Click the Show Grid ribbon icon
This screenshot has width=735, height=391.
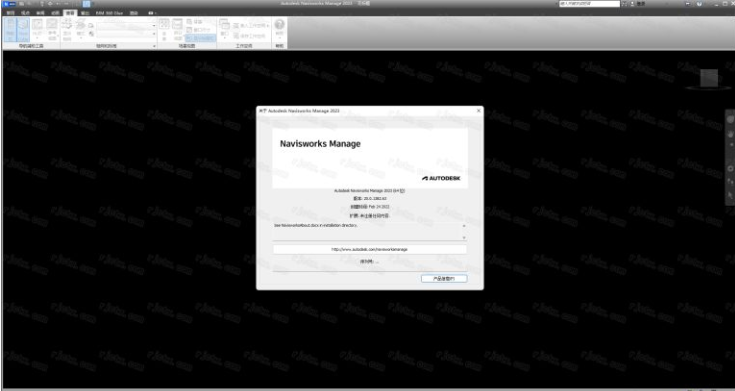68,29
